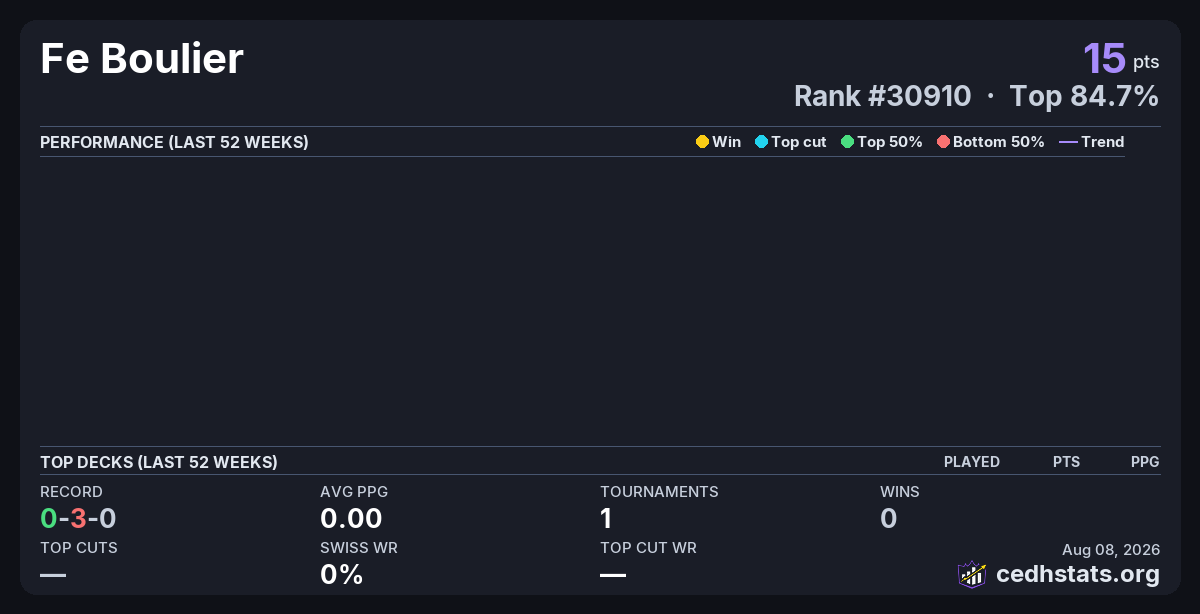Click the 15 pts score
The image size is (1200, 614).
(1121, 58)
